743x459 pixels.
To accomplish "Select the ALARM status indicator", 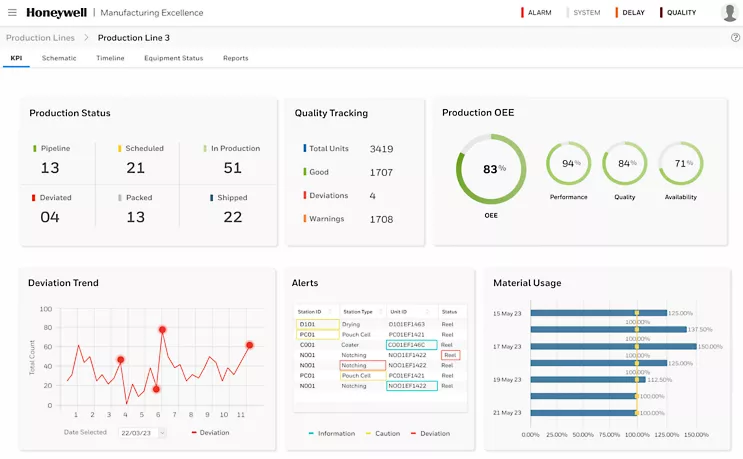I will tap(536, 13).
